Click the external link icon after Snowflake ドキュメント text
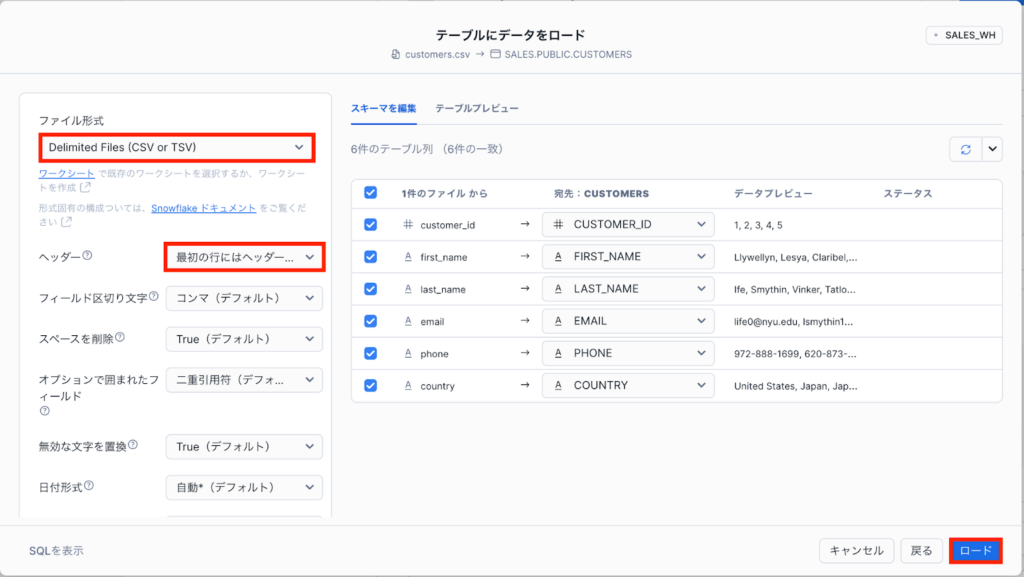This screenshot has height=577, width=1024. tap(65, 221)
